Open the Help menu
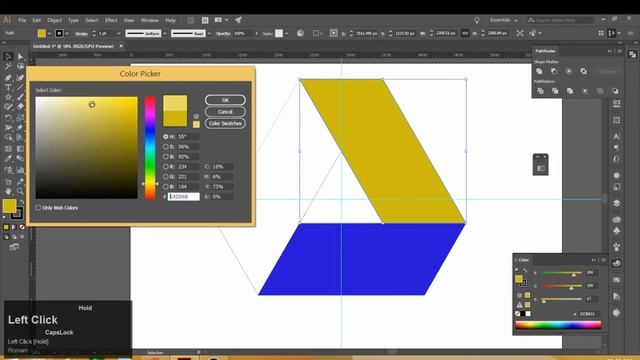Image resolution: width=640 pixels, height=360 pixels. [171, 20]
